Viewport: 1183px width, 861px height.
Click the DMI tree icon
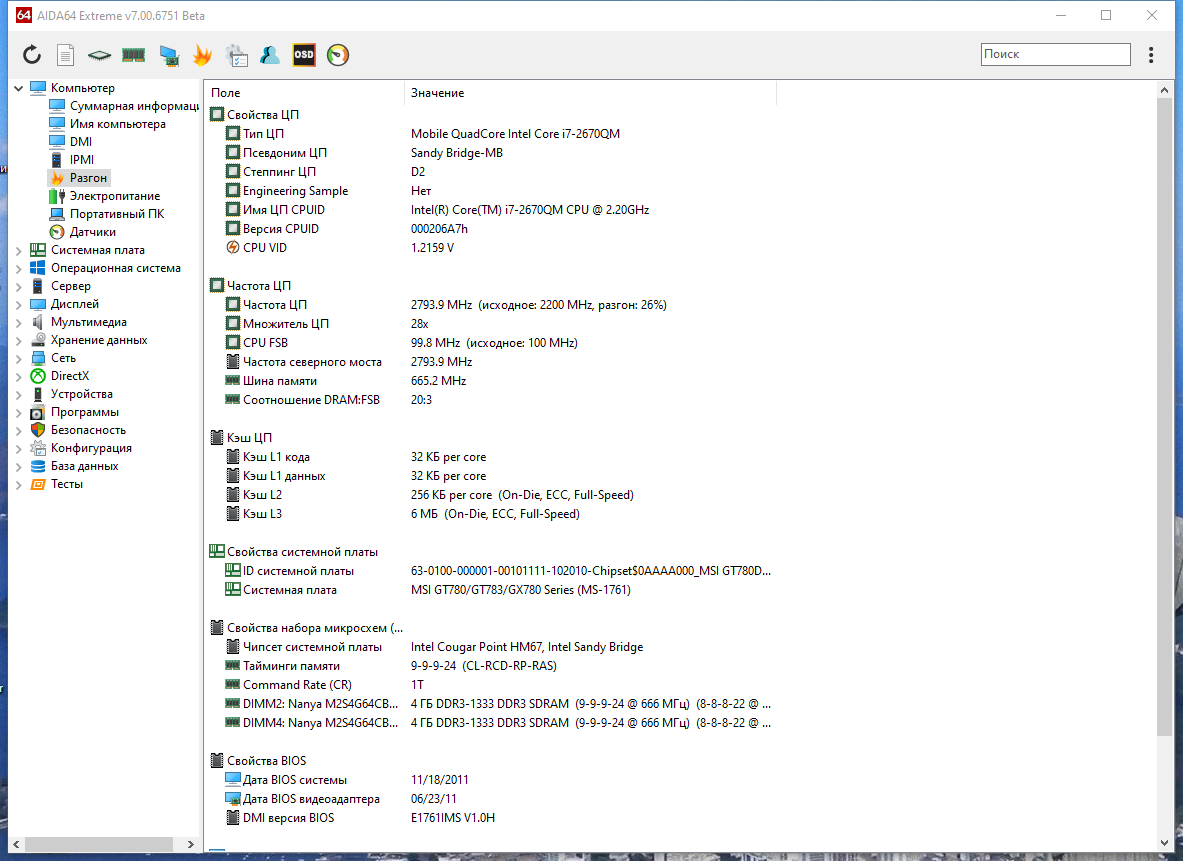pos(57,142)
